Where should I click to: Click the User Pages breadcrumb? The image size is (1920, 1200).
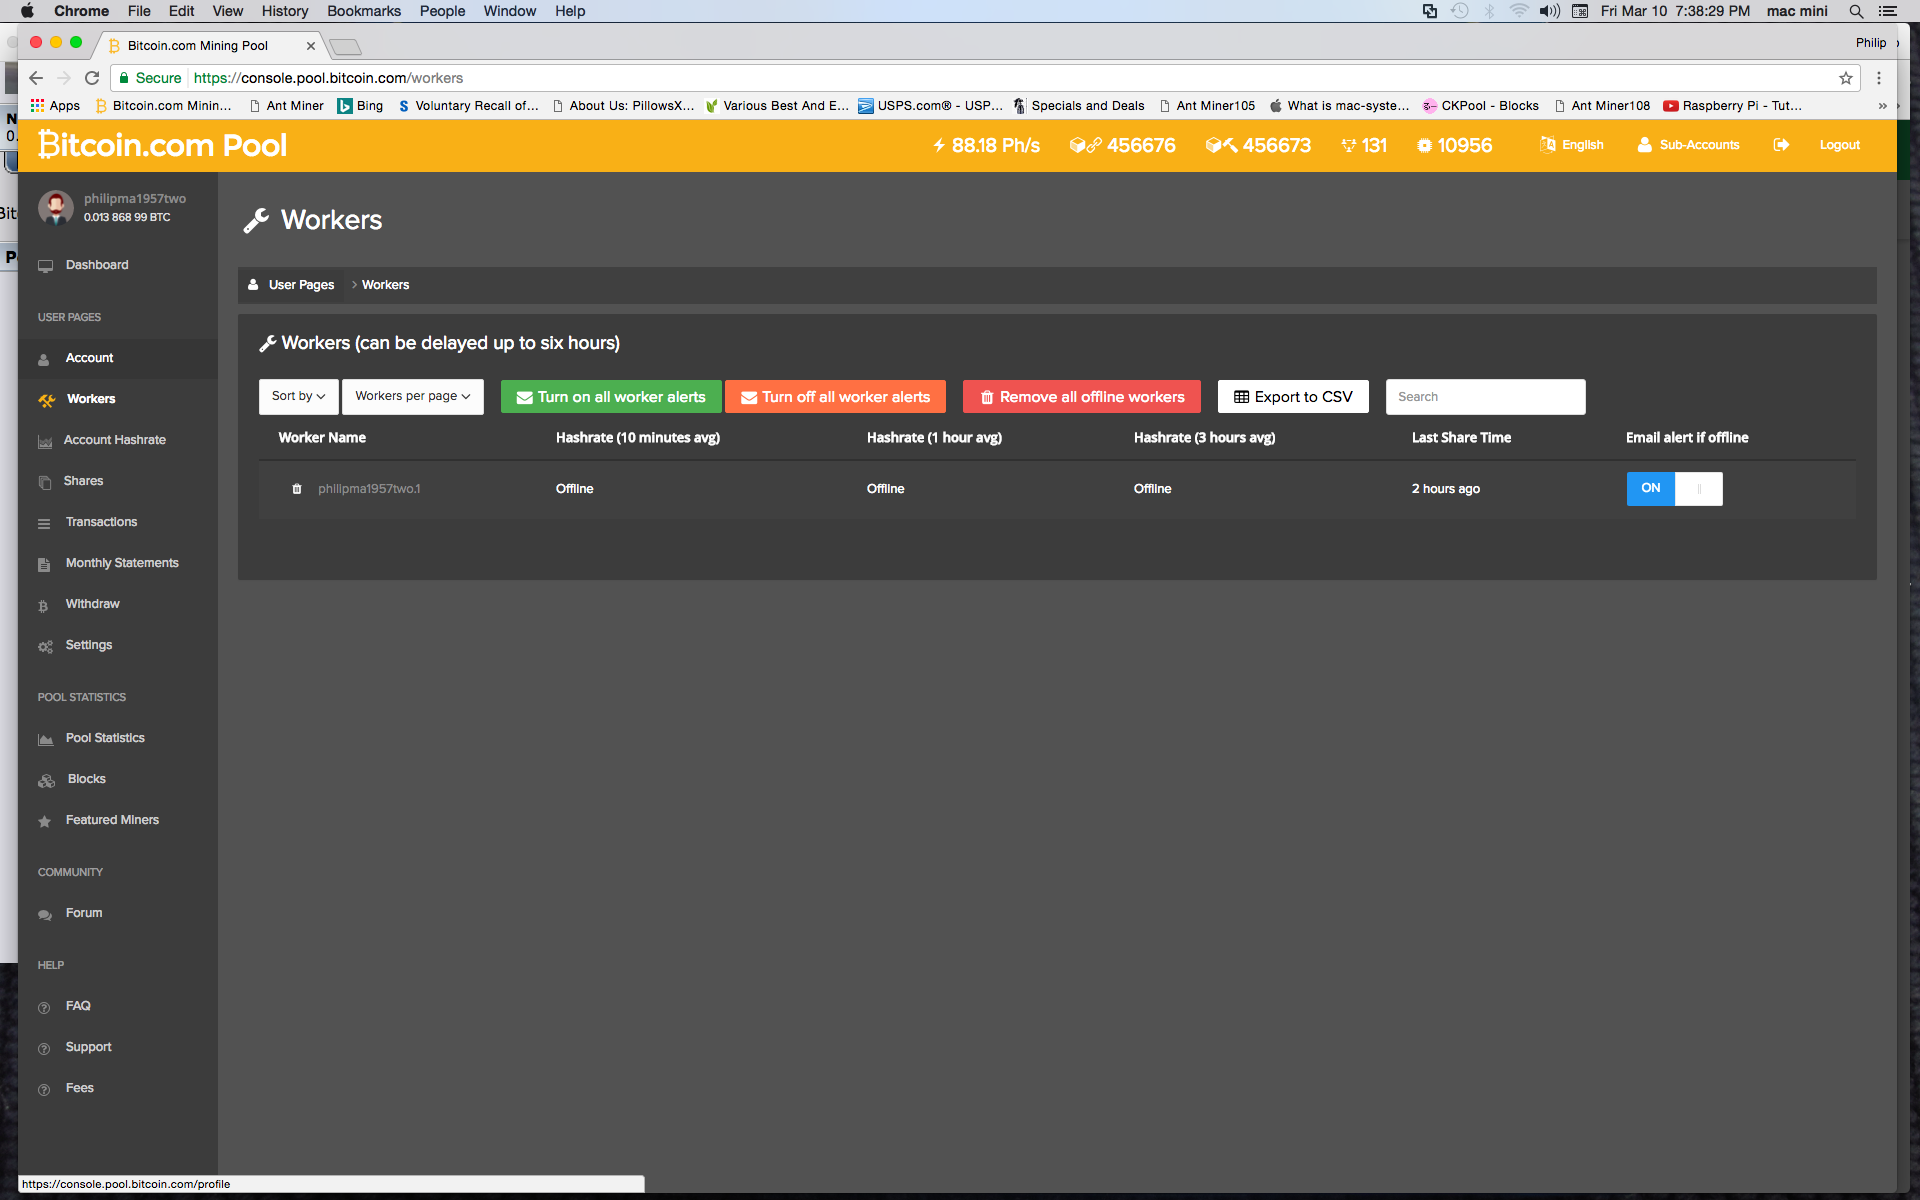tap(301, 285)
